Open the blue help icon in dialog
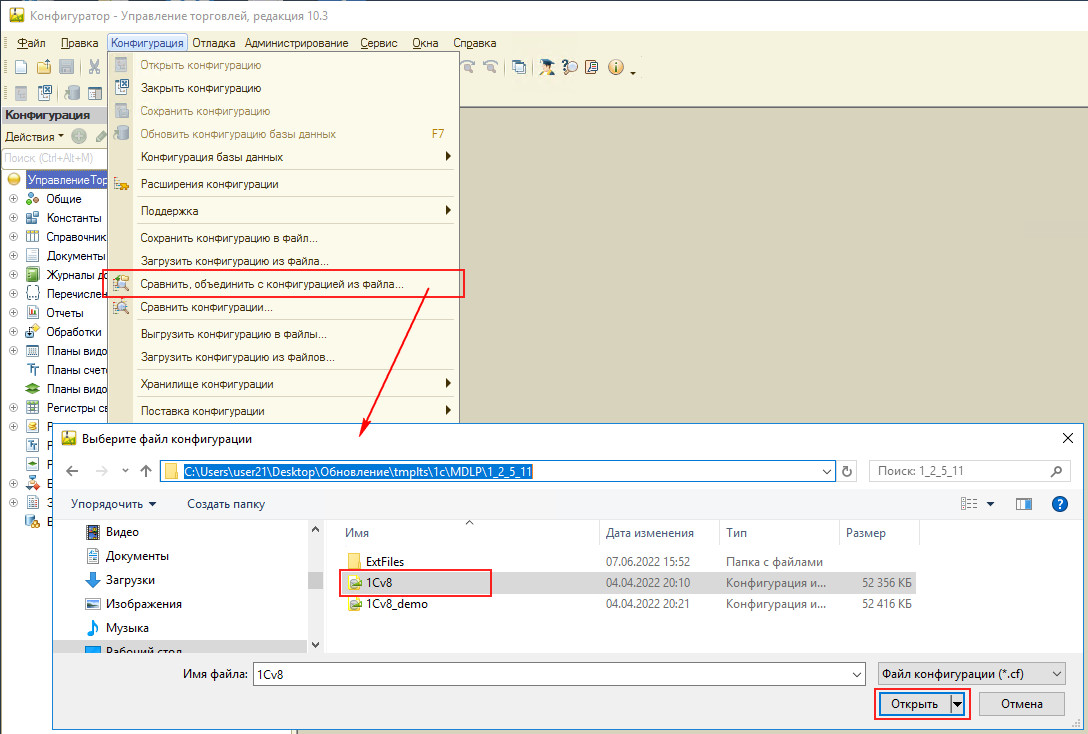 click(1060, 504)
